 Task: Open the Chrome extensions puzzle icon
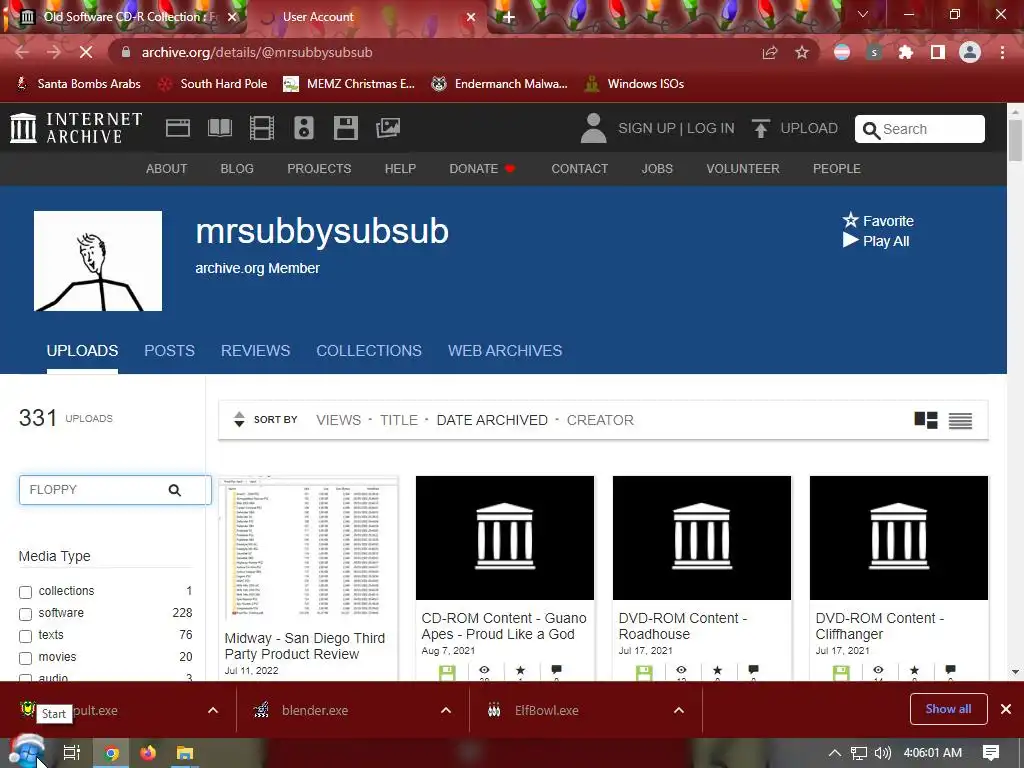click(905, 52)
